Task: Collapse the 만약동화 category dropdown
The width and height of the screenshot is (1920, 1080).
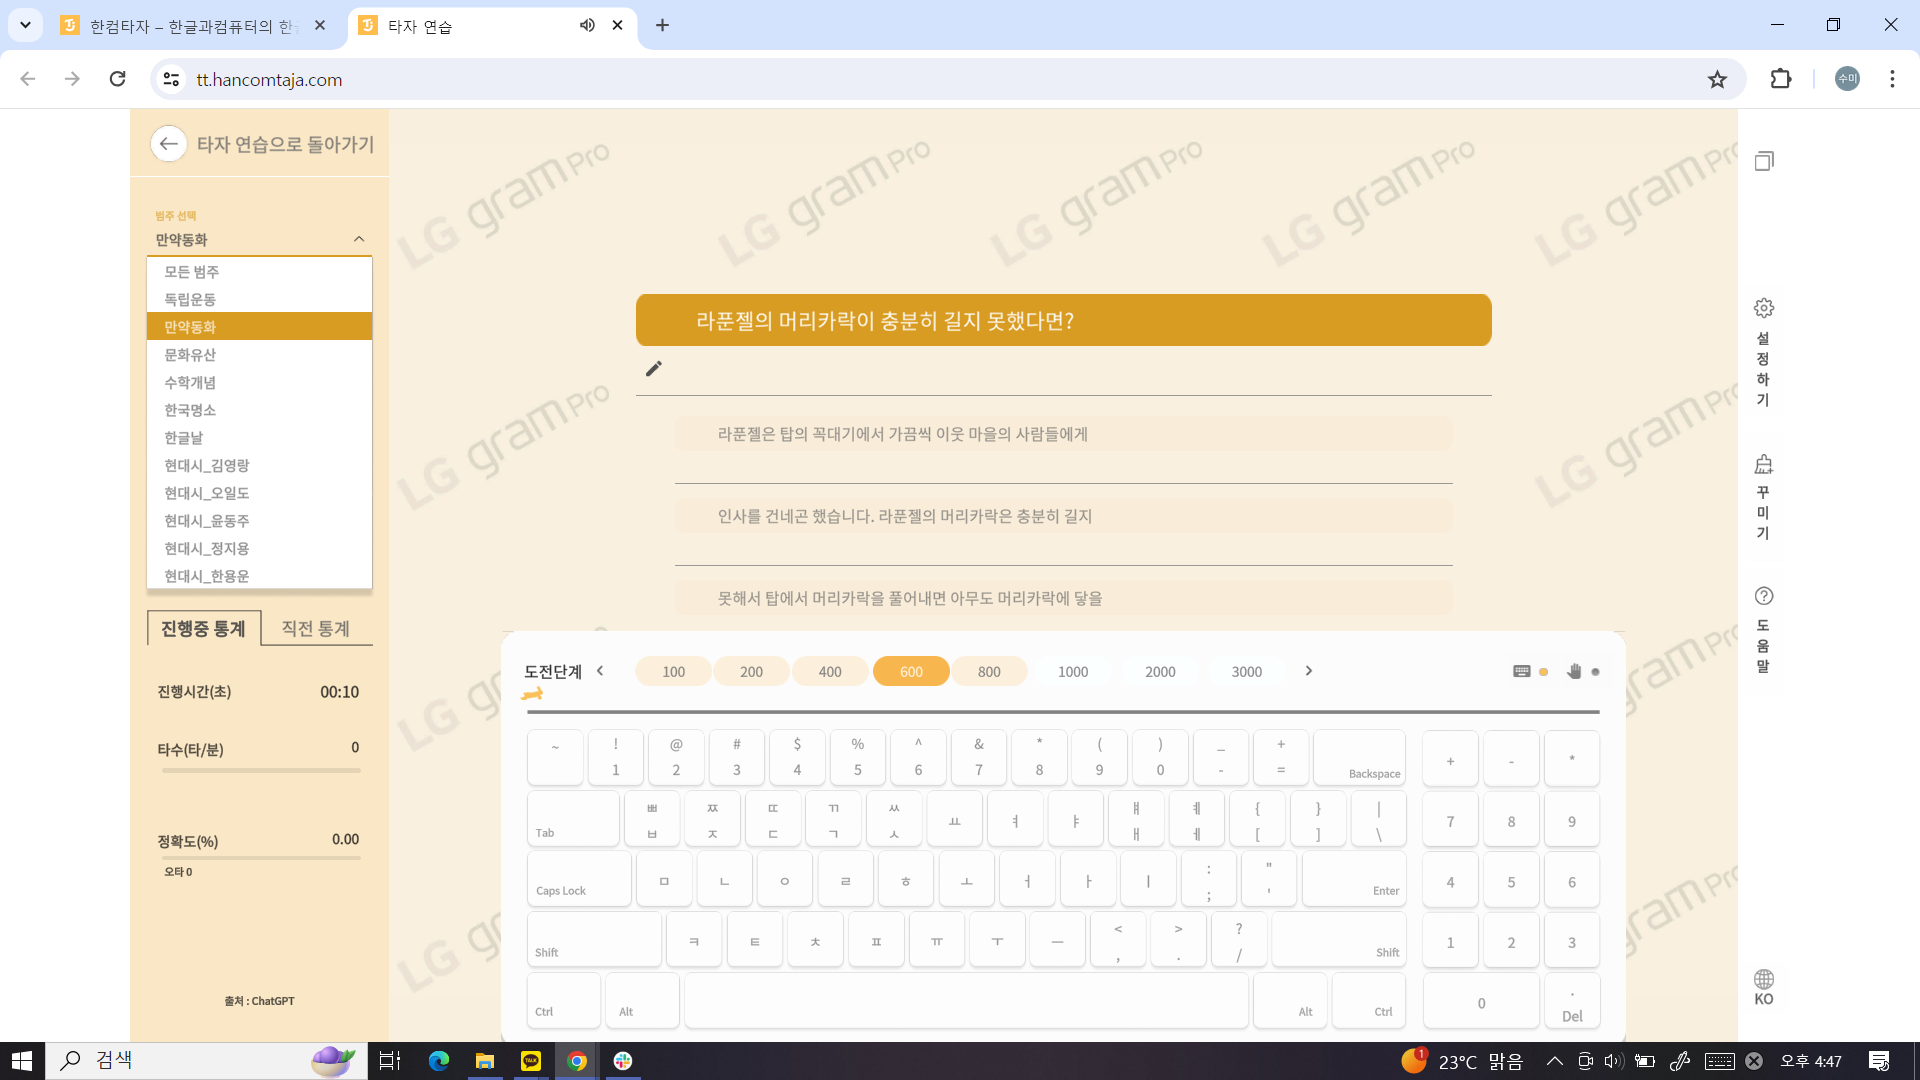Action: 359,239
